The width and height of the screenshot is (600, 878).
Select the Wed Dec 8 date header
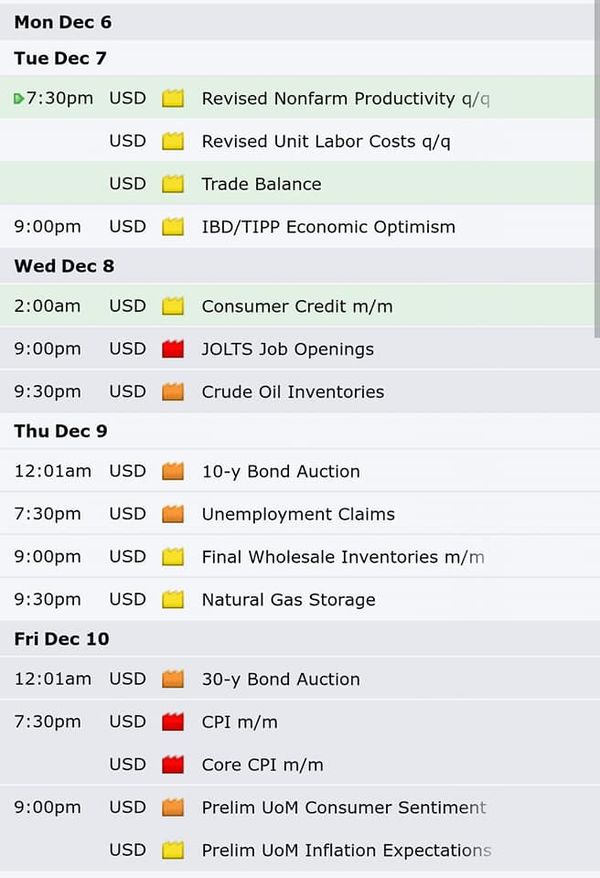298,265
